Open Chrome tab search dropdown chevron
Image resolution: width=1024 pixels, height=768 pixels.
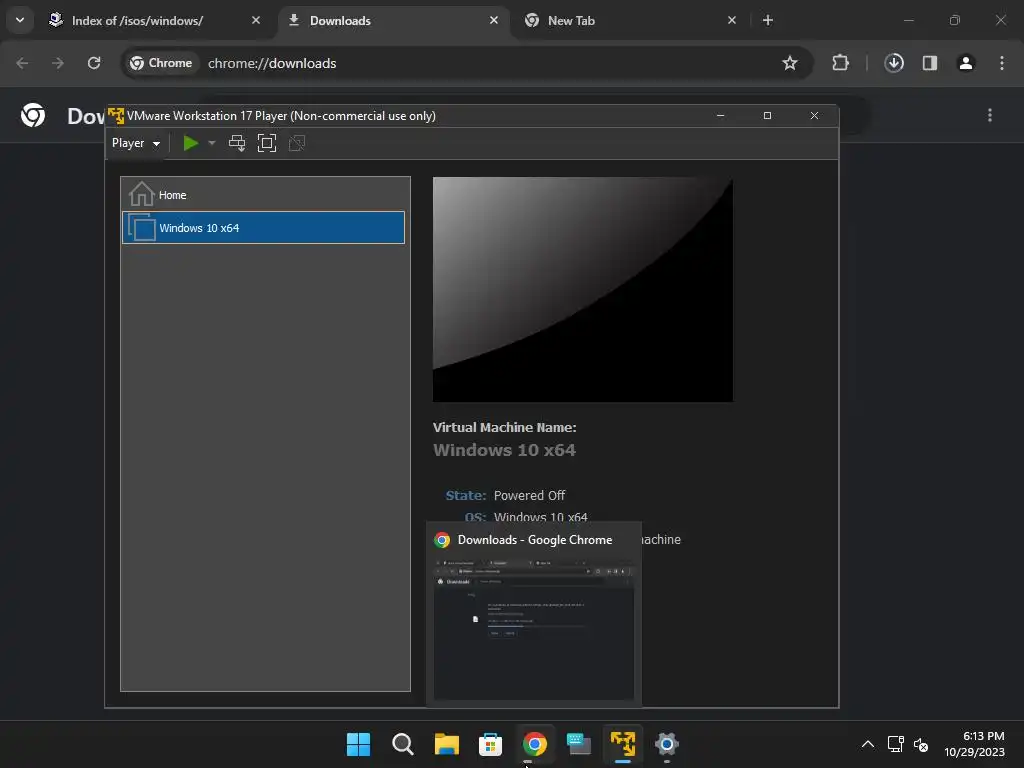pyautogui.click(x=20, y=20)
